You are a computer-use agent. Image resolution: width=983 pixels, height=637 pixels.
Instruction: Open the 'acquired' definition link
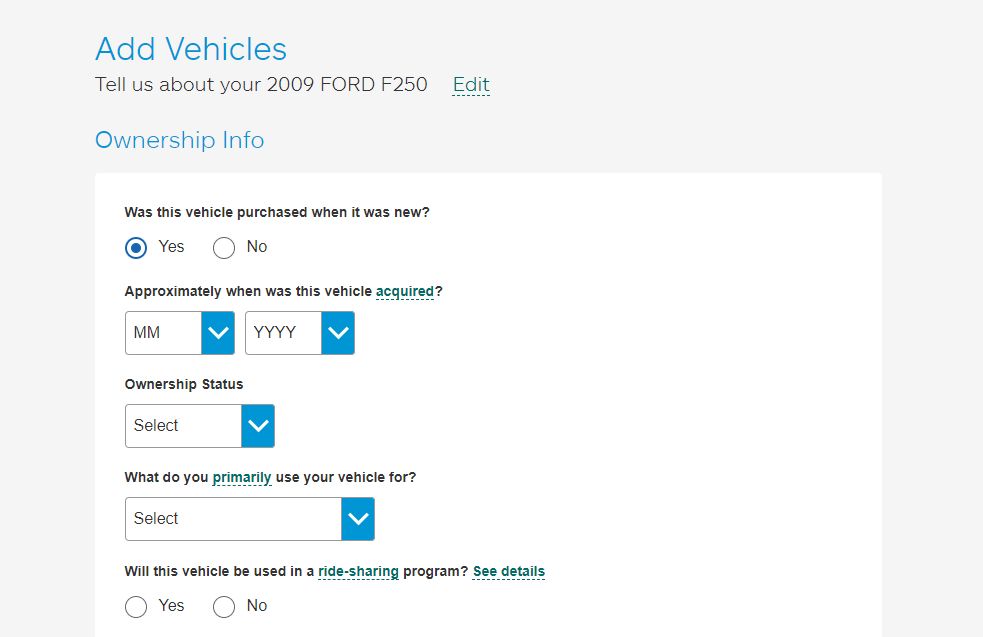[x=404, y=292]
